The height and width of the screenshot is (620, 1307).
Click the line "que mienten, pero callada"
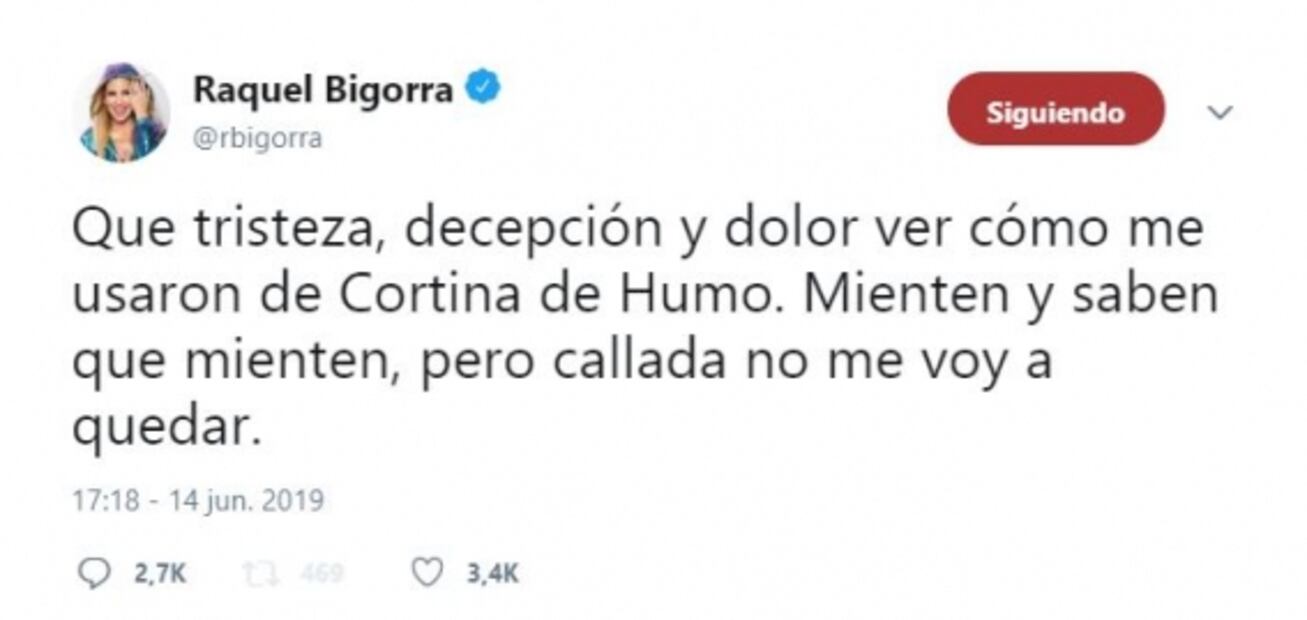pos(397,364)
